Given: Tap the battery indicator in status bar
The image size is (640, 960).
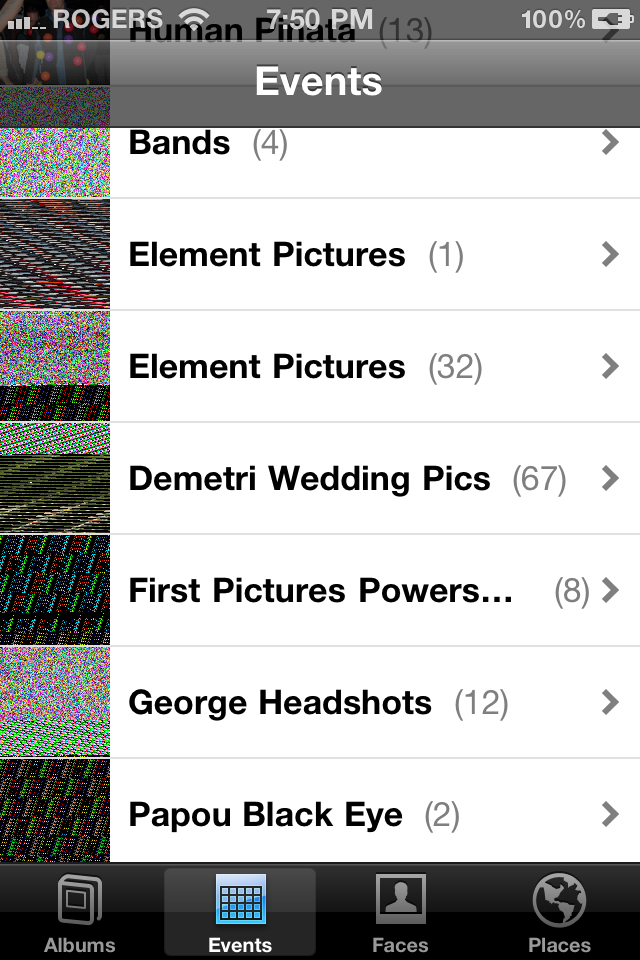Looking at the screenshot, I should pyautogui.click(x=611, y=20).
